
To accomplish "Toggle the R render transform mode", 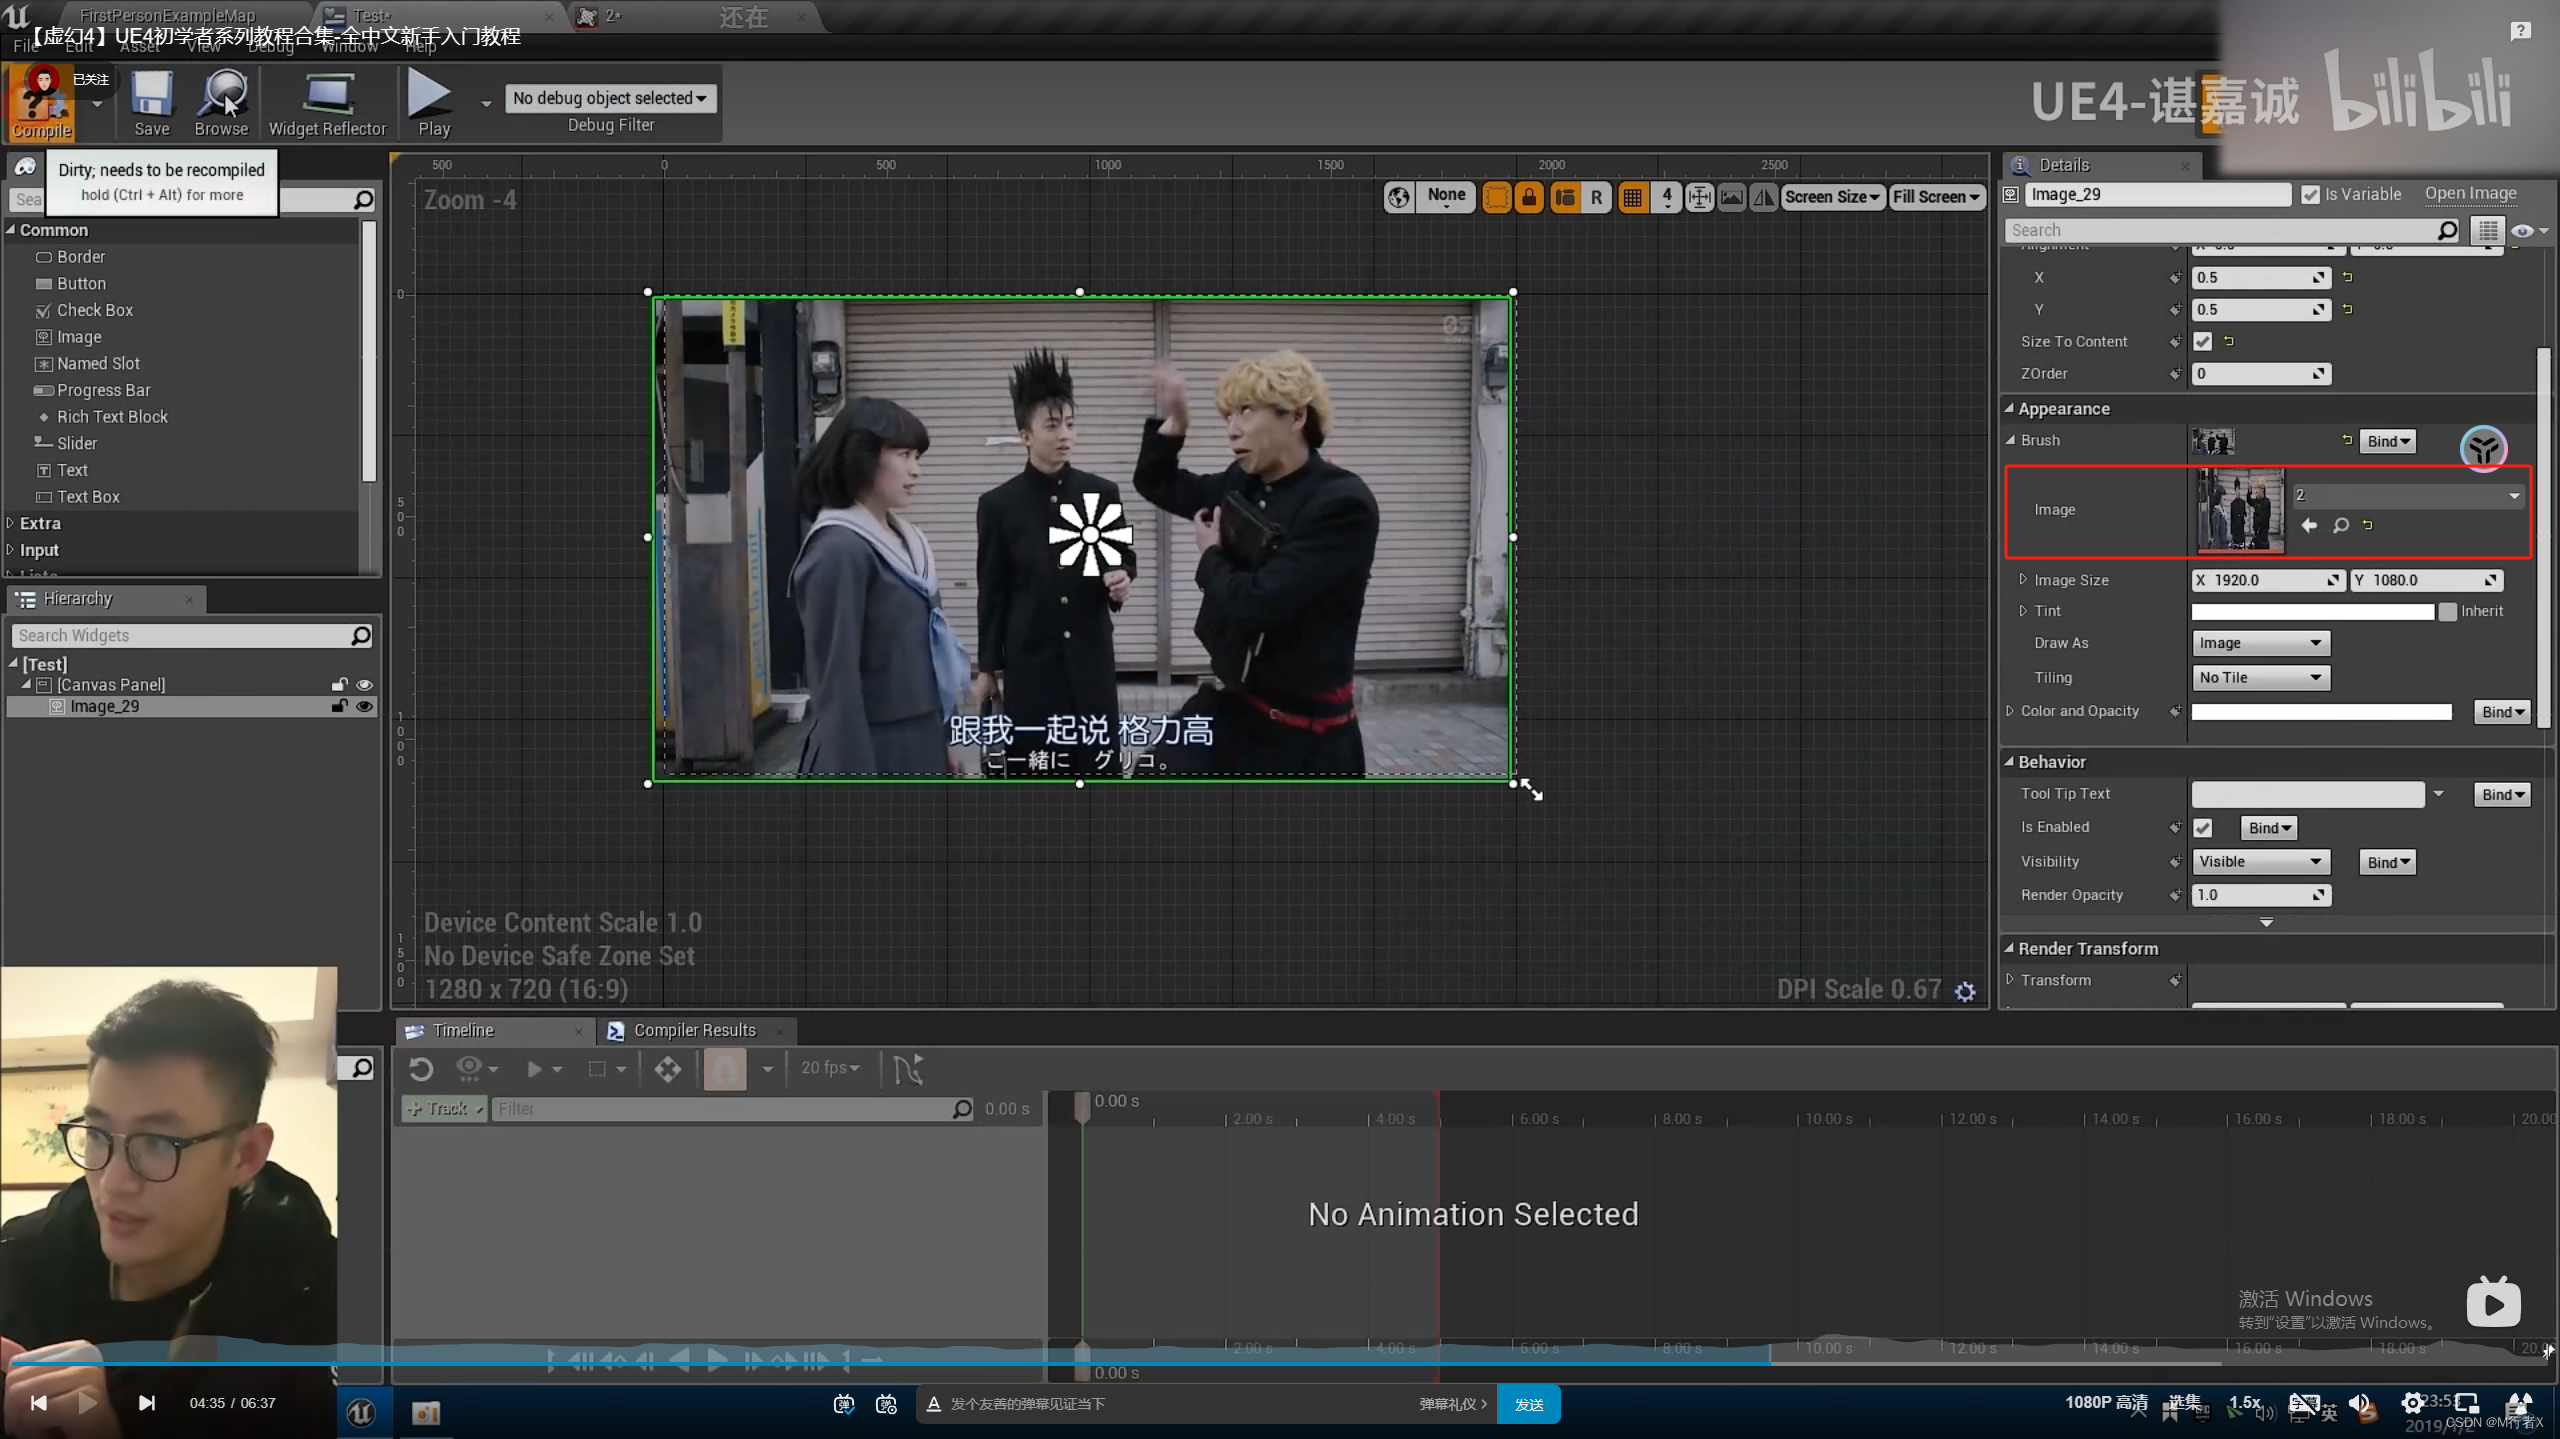I will point(1597,197).
